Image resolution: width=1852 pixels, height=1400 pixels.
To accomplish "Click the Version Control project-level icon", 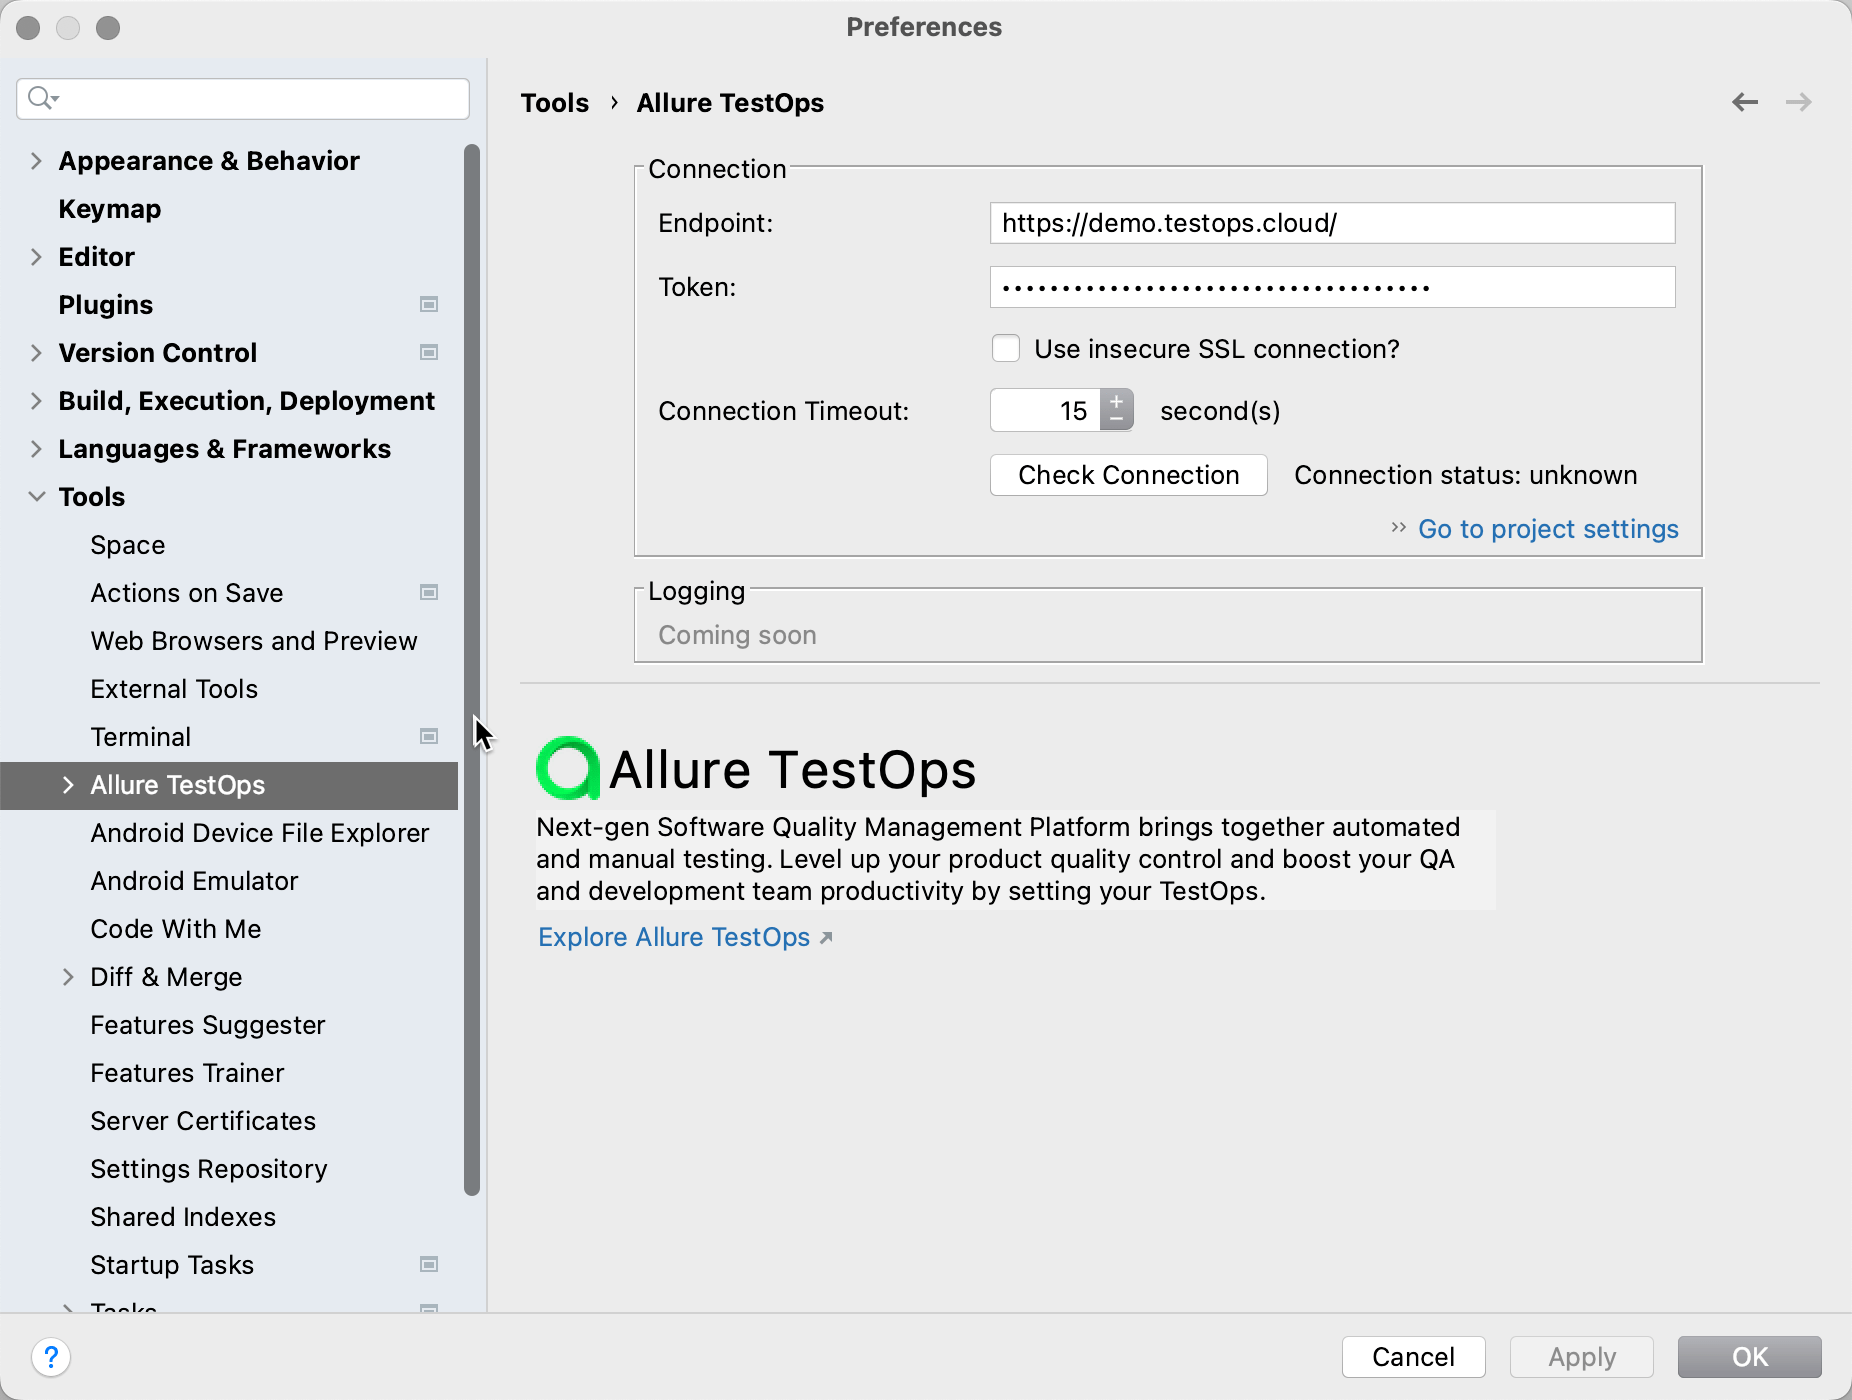I will [x=429, y=352].
